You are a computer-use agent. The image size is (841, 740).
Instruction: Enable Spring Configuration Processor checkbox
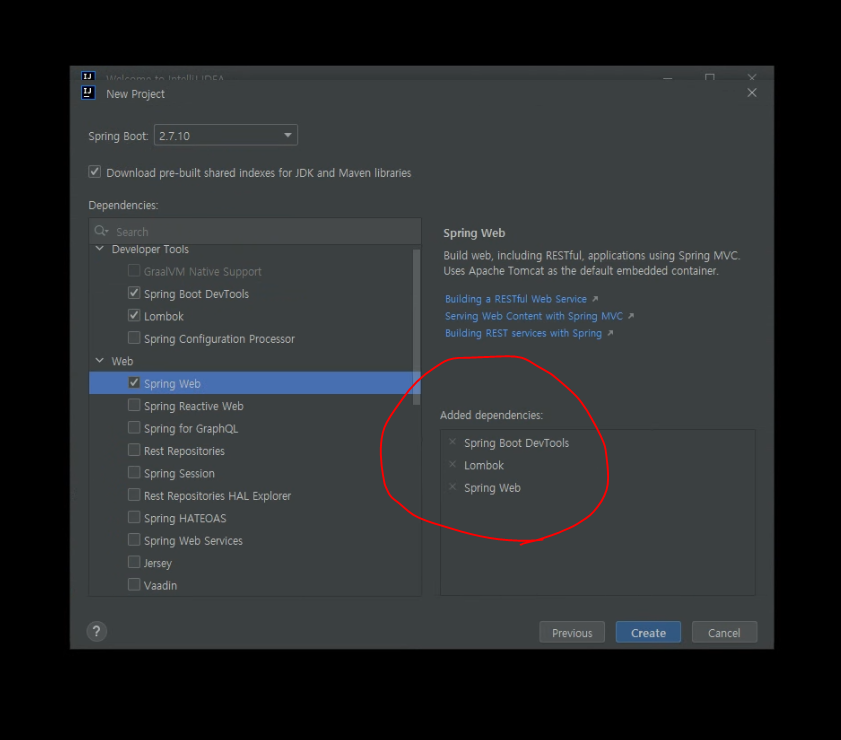[134, 338]
